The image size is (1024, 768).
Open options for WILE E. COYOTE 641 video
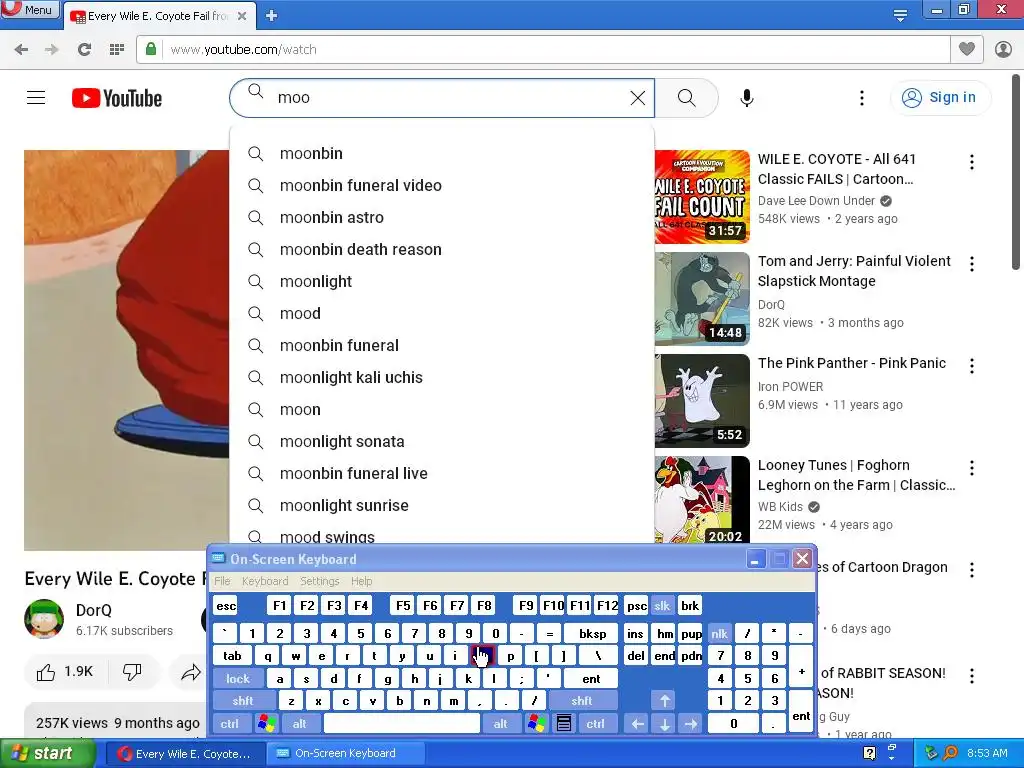click(x=972, y=162)
